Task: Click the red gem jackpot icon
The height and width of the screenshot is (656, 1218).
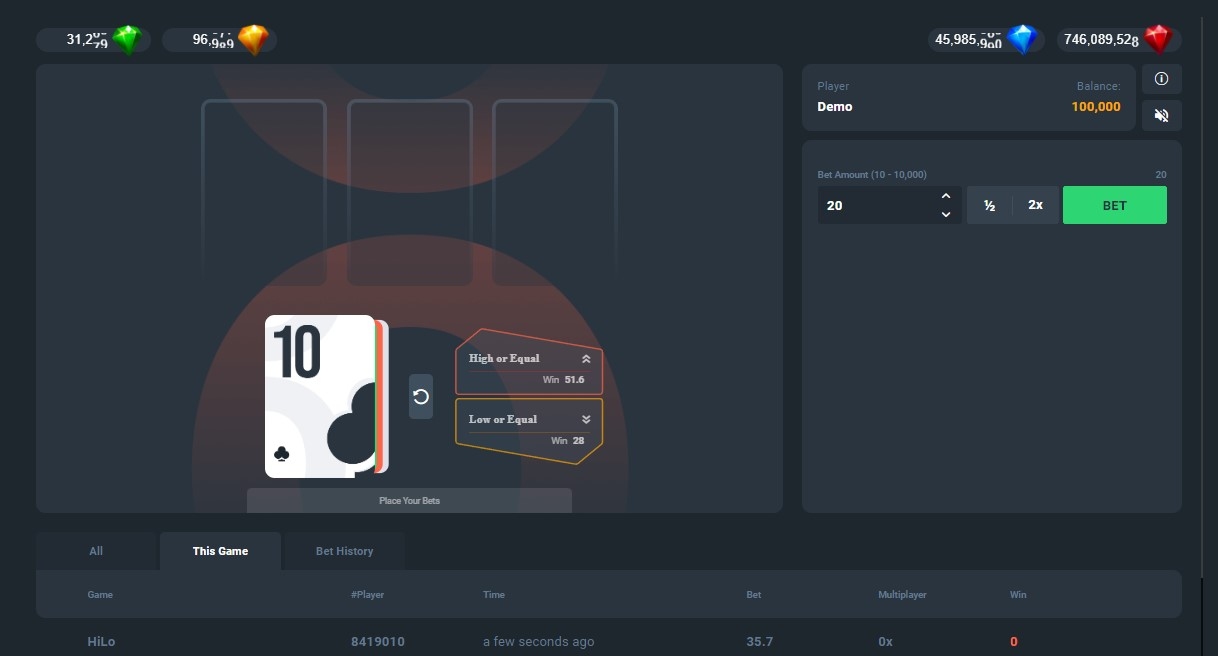Action: click(1158, 40)
